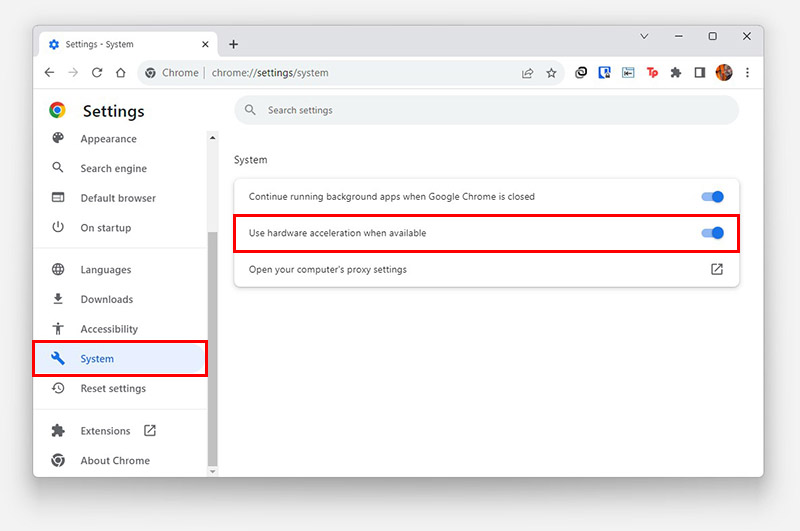Image resolution: width=800 pixels, height=531 pixels.
Task: Click the profile avatar picture
Action: (x=723, y=72)
